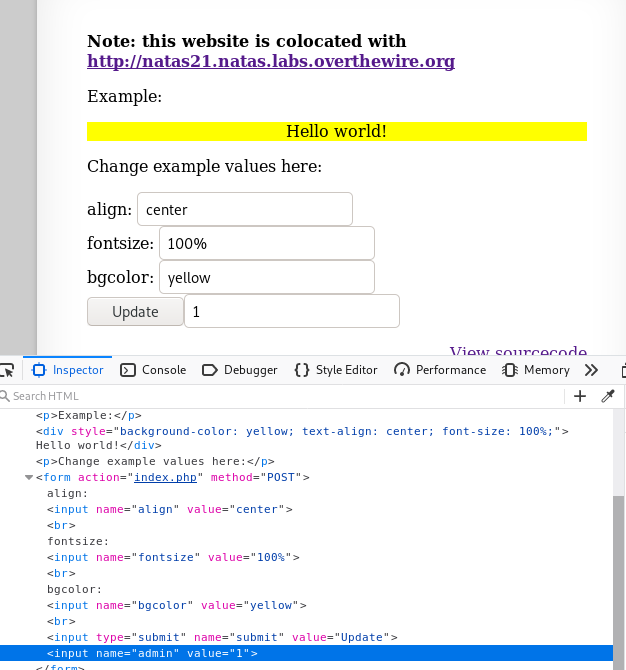Open the index.php action link
Screen dimensions: 626x670
pyautogui.click(x=165, y=477)
